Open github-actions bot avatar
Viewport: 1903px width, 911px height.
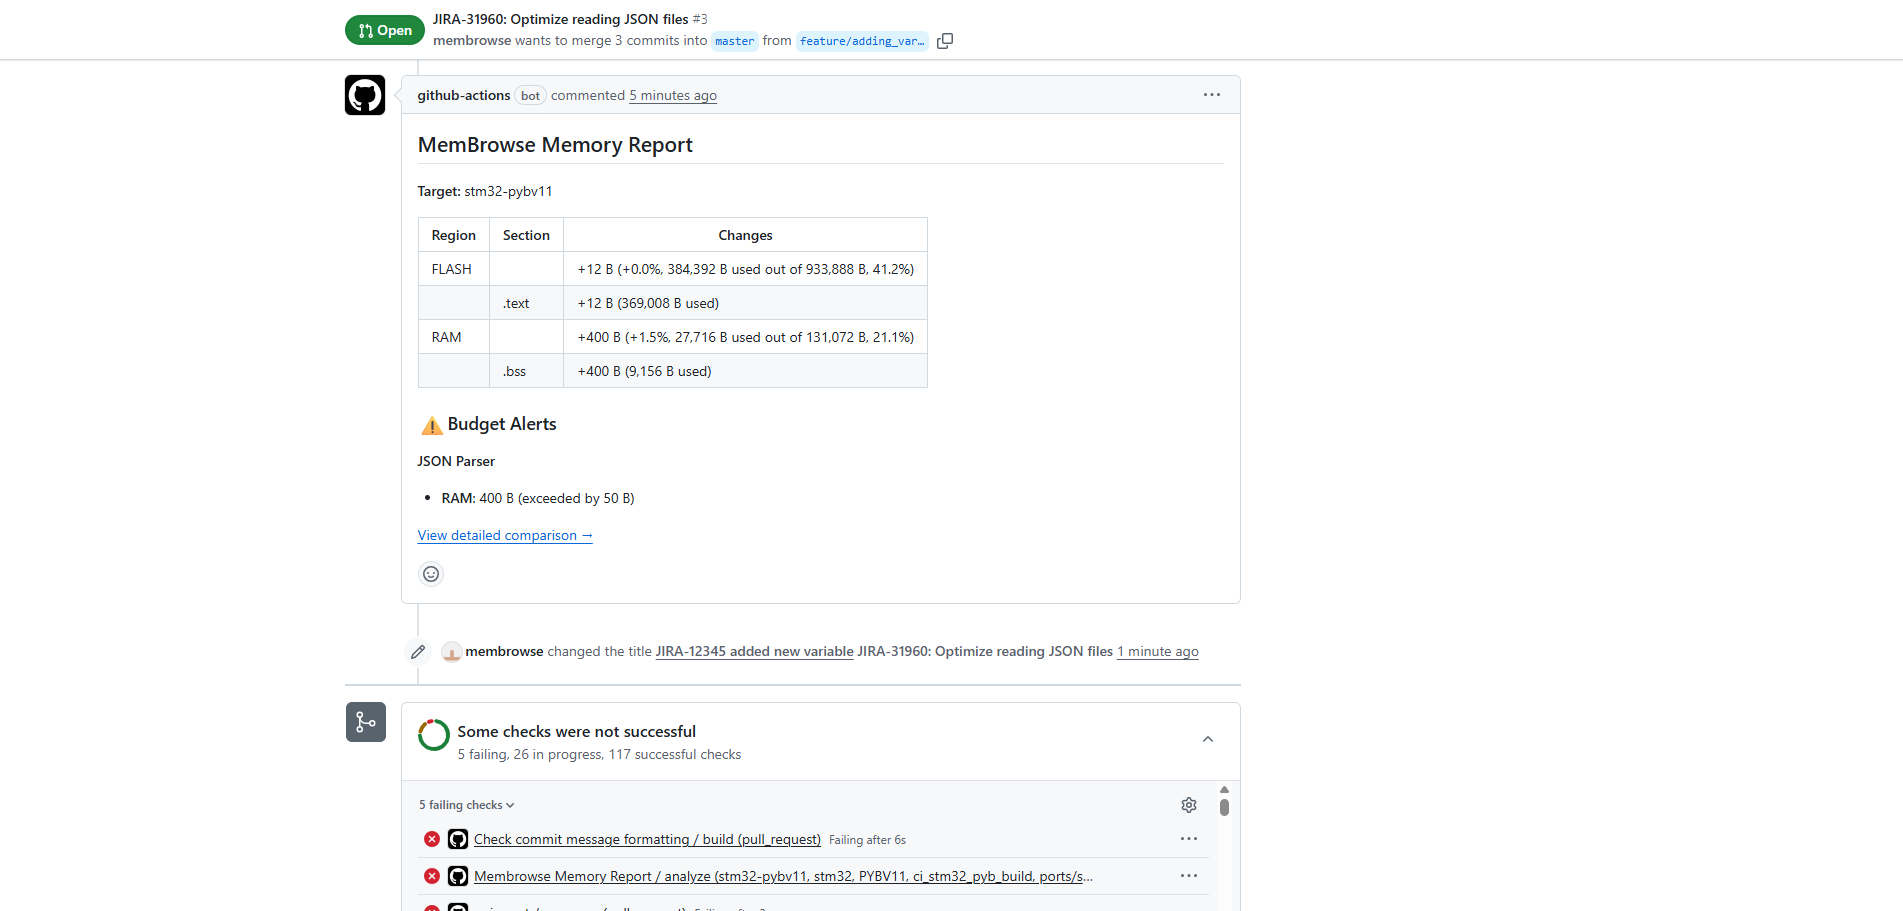[x=365, y=95]
